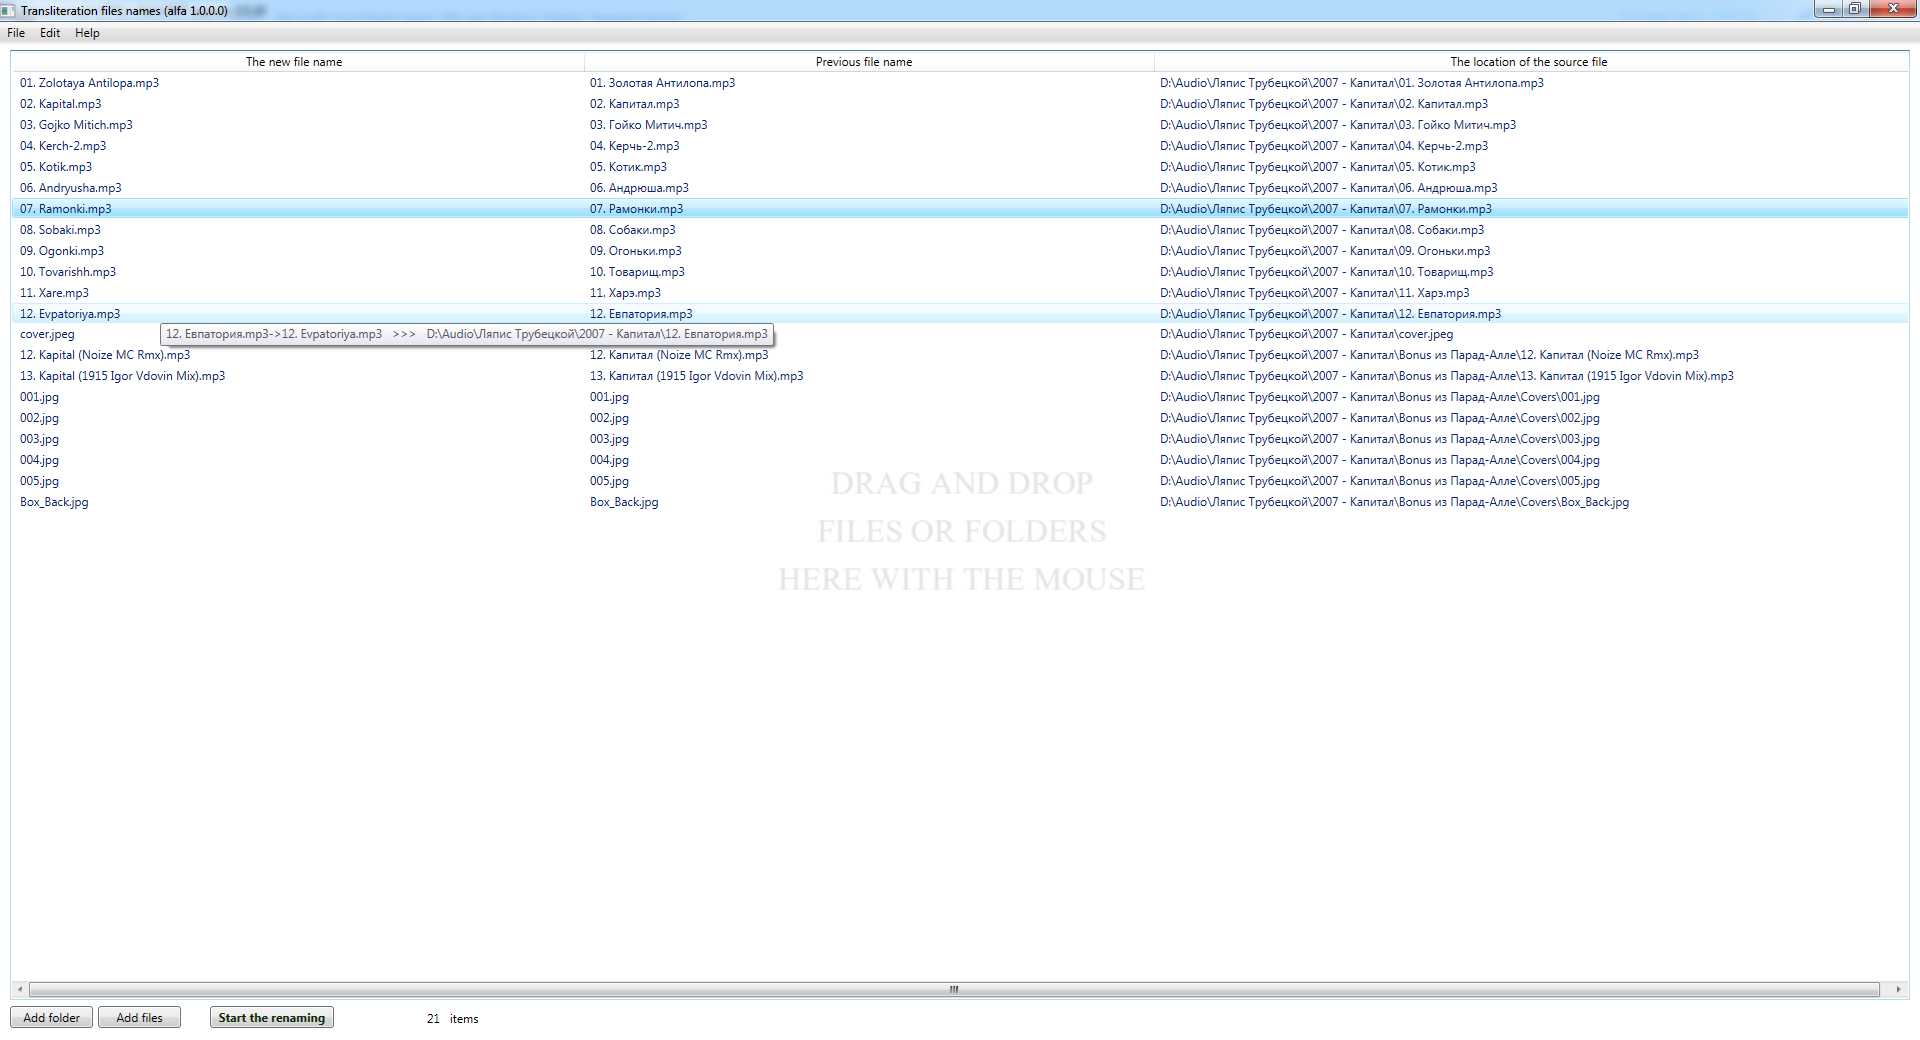Screen dimensions: 1920x1040
Task: Click previous name '09. Огоньки.mp3'
Action: click(x=635, y=251)
